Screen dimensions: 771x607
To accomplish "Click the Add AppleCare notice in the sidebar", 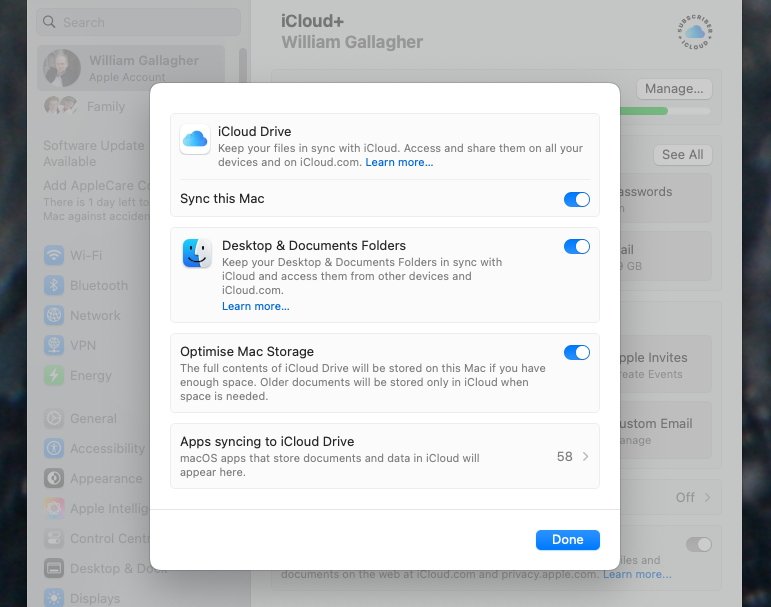I will point(96,201).
